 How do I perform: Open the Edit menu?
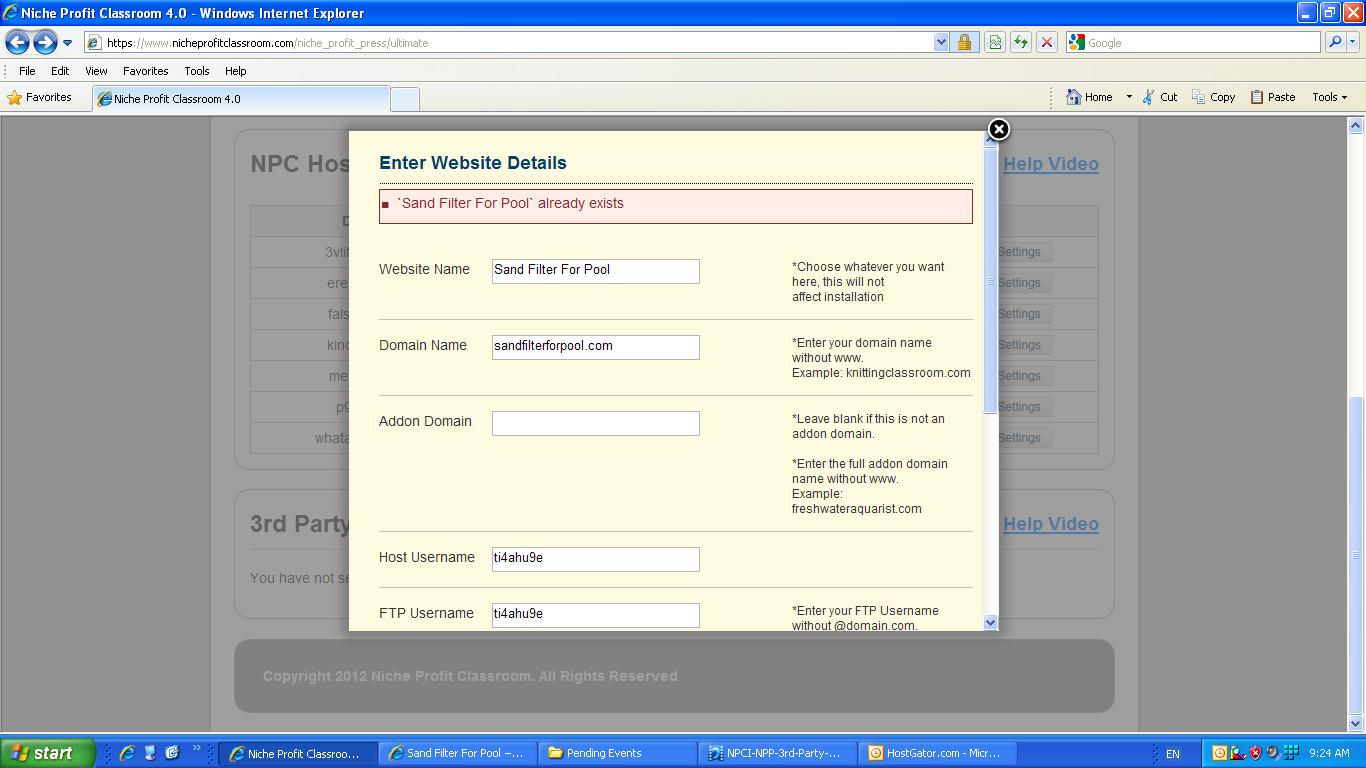(x=60, y=71)
